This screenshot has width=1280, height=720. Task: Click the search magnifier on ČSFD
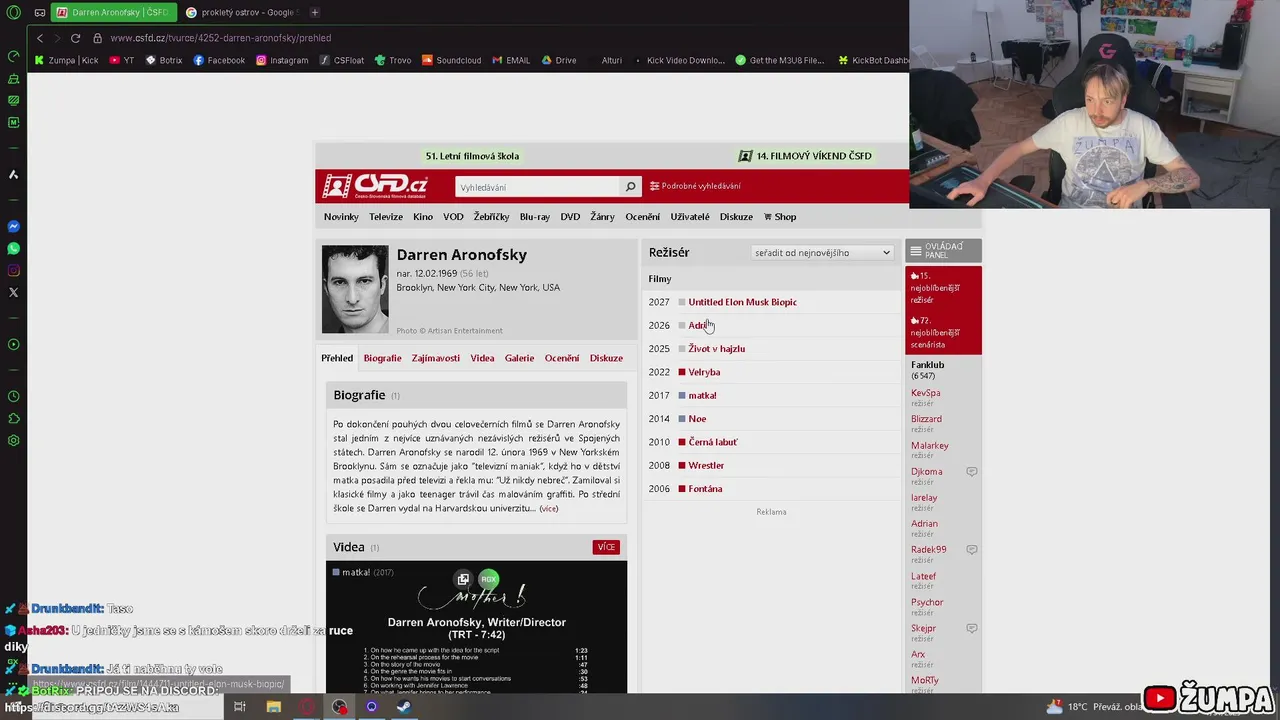coord(630,187)
